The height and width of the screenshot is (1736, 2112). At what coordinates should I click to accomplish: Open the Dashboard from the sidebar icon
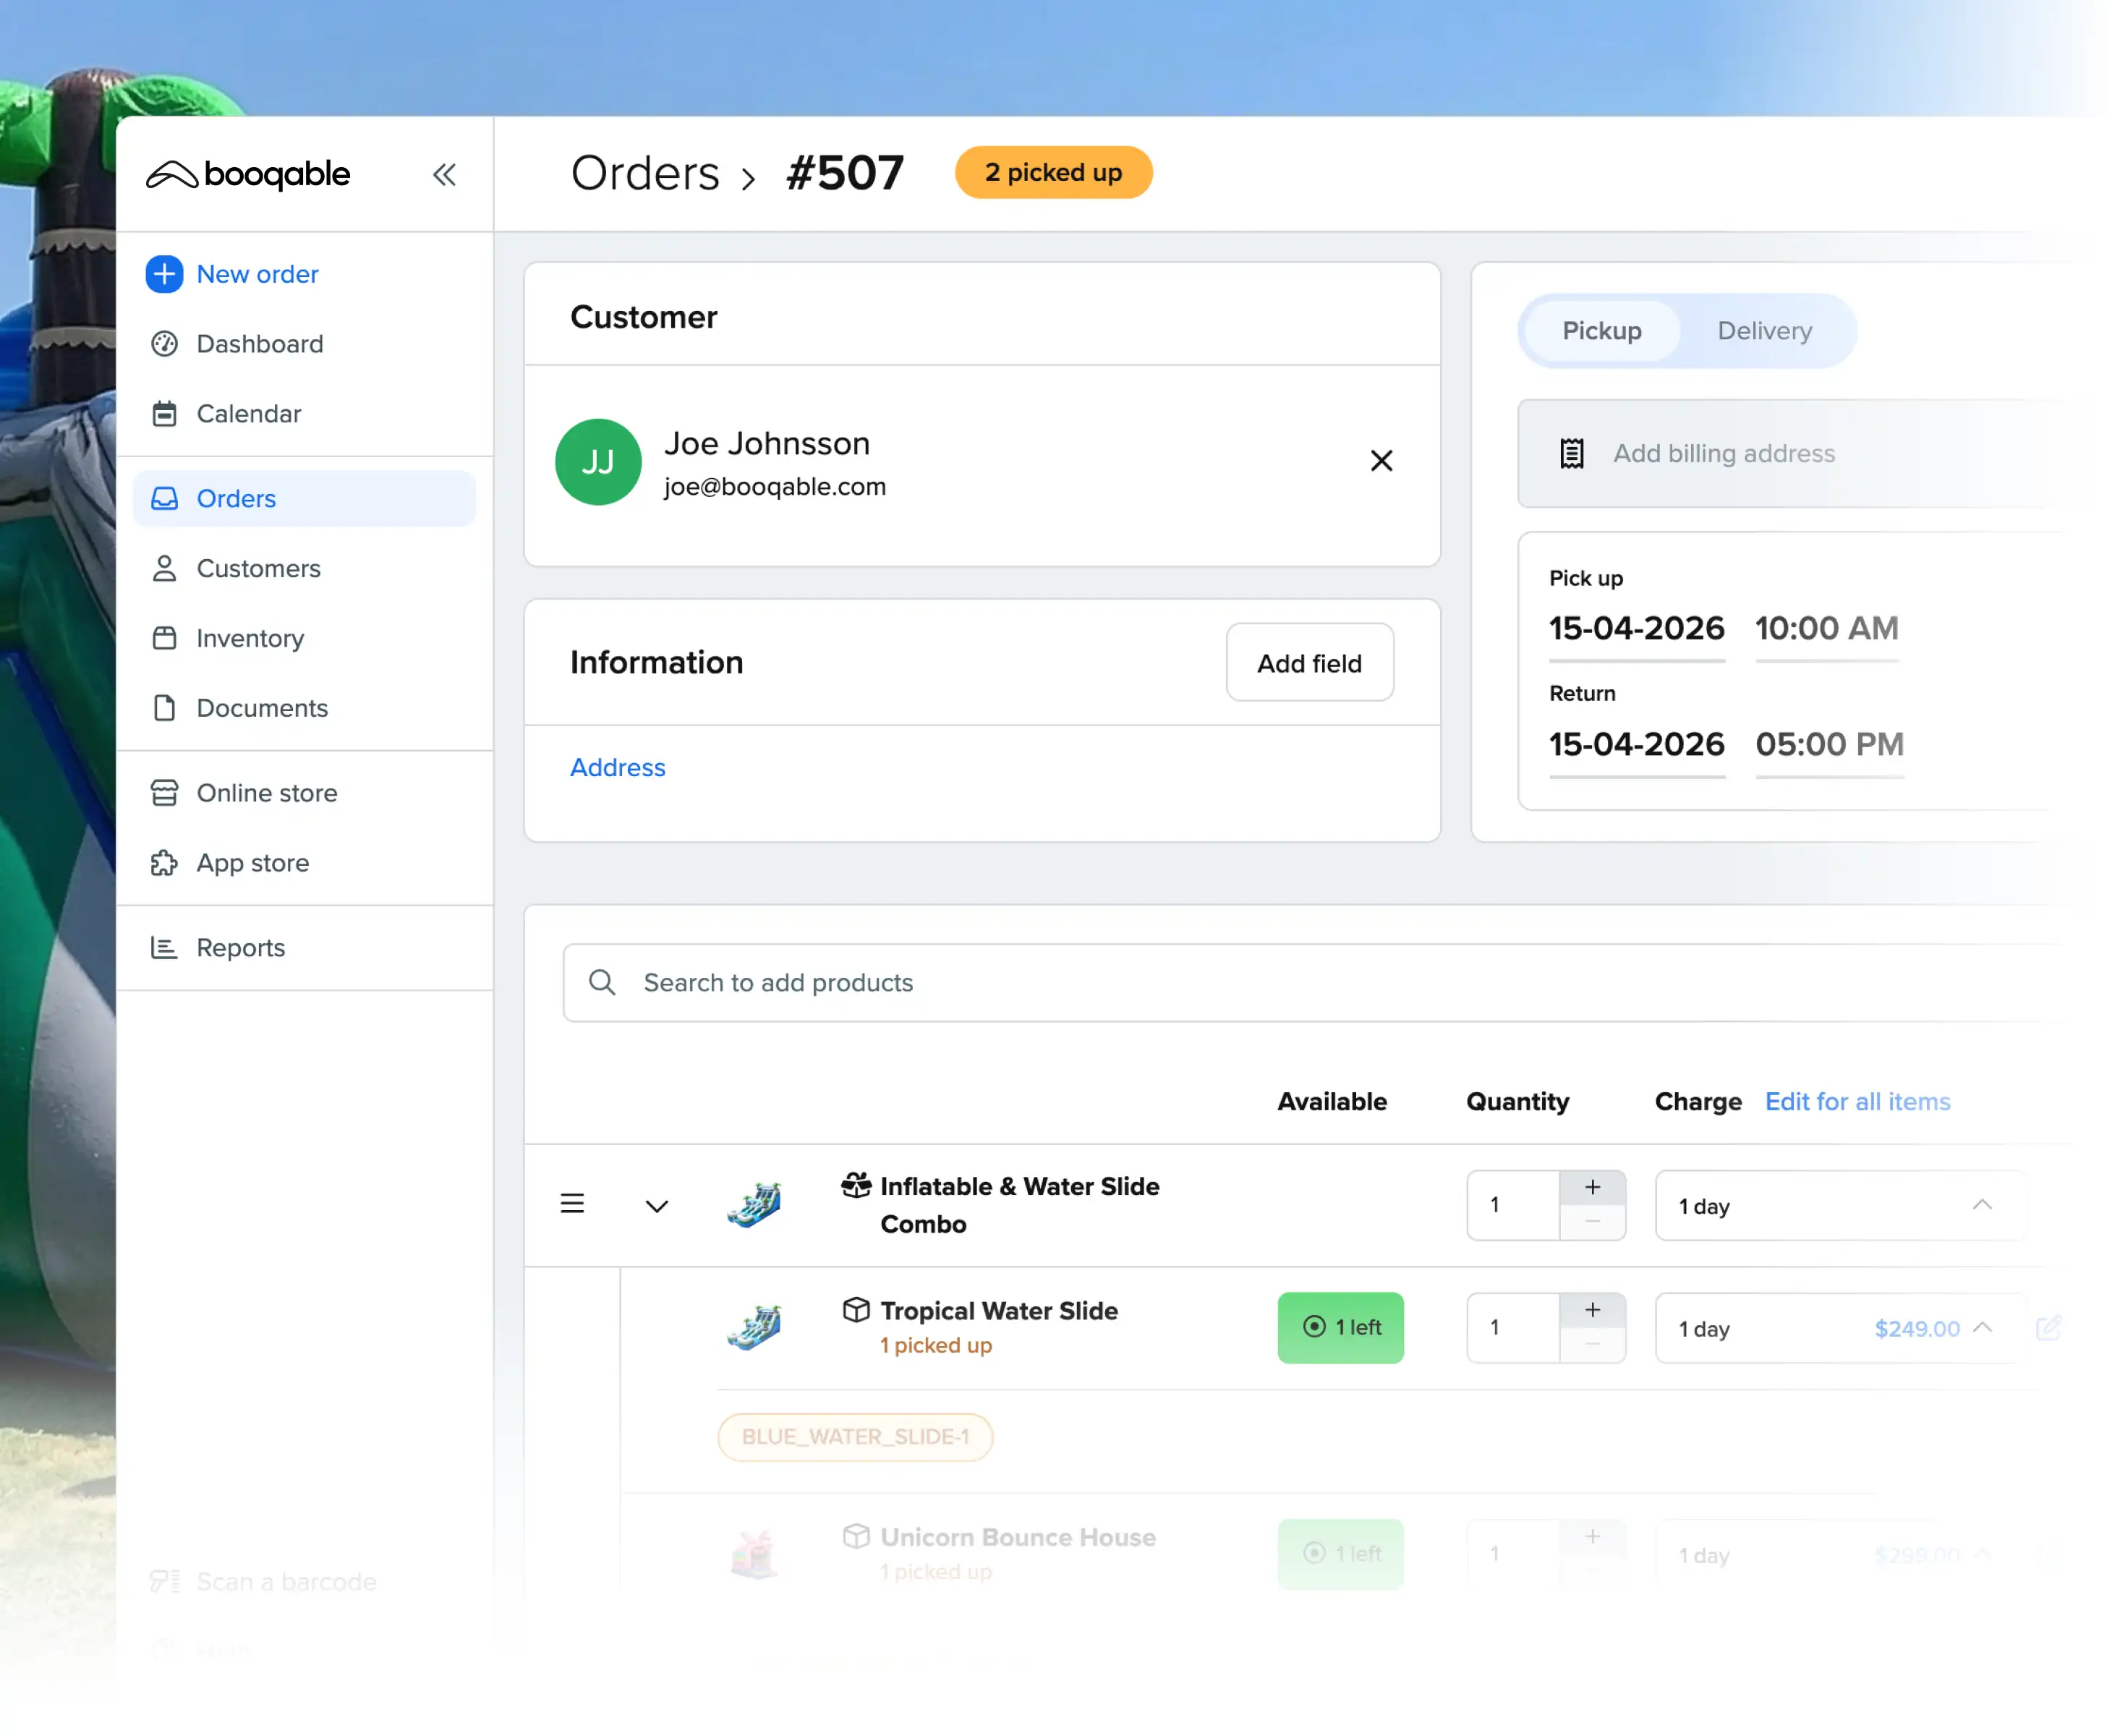pyautogui.click(x=164, y=344)
